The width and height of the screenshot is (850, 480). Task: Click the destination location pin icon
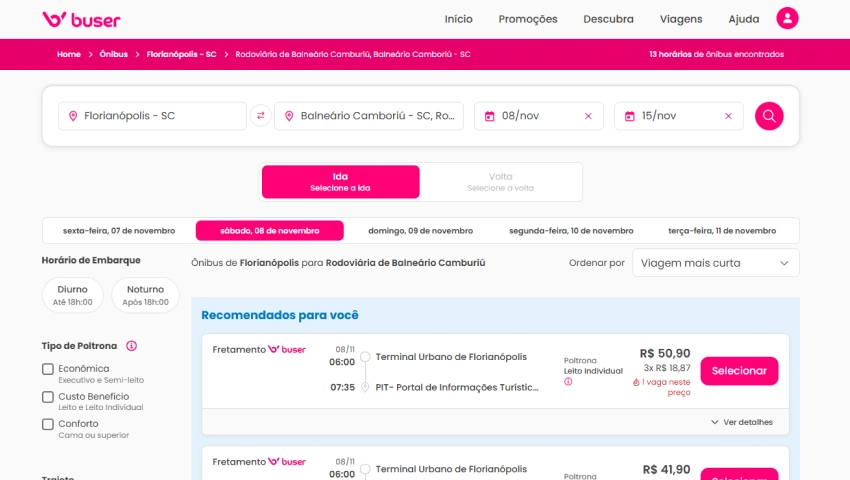289,116
